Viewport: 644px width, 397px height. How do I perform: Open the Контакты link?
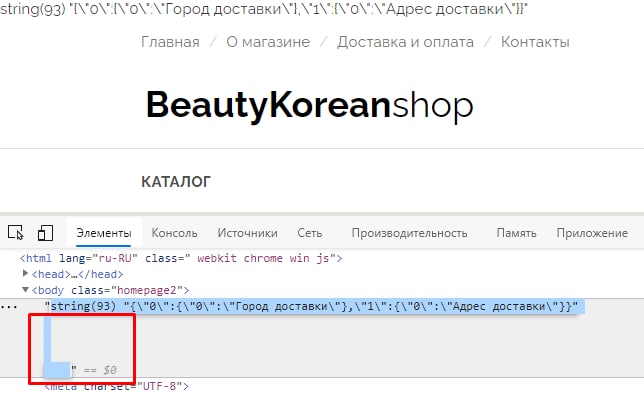[535, 42]
